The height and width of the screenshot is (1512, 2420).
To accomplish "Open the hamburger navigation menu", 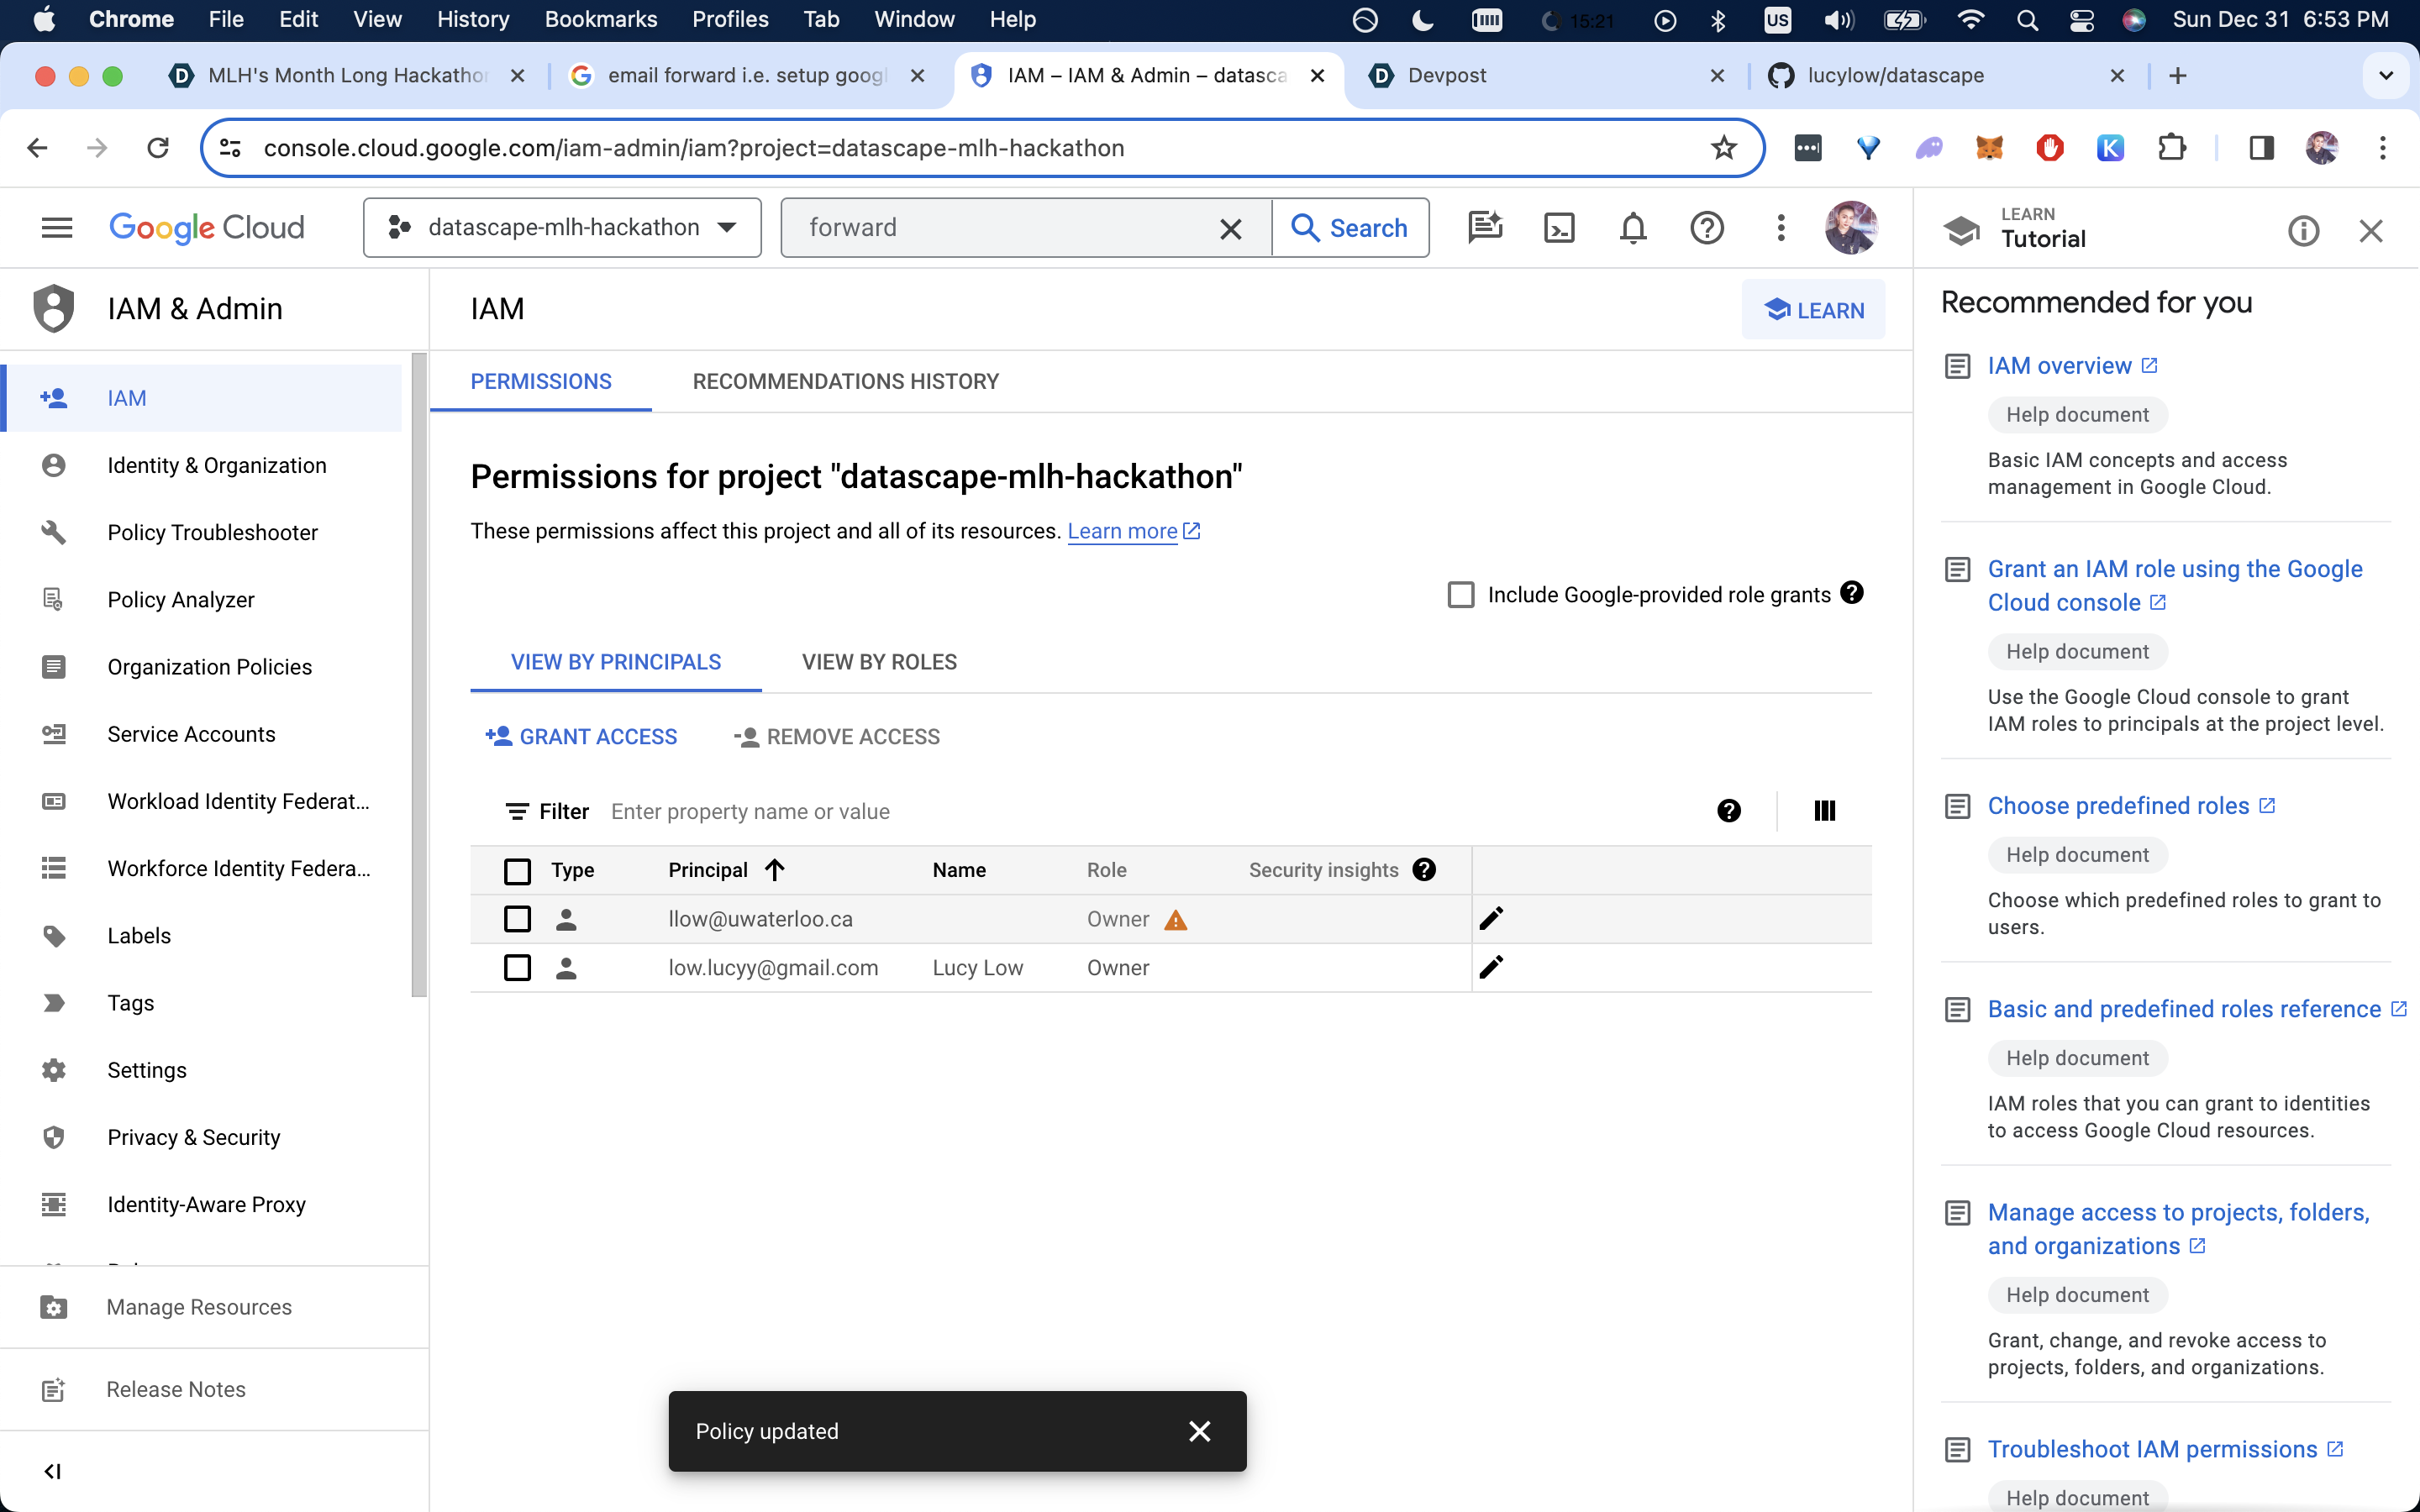I will tap(57, 228).
